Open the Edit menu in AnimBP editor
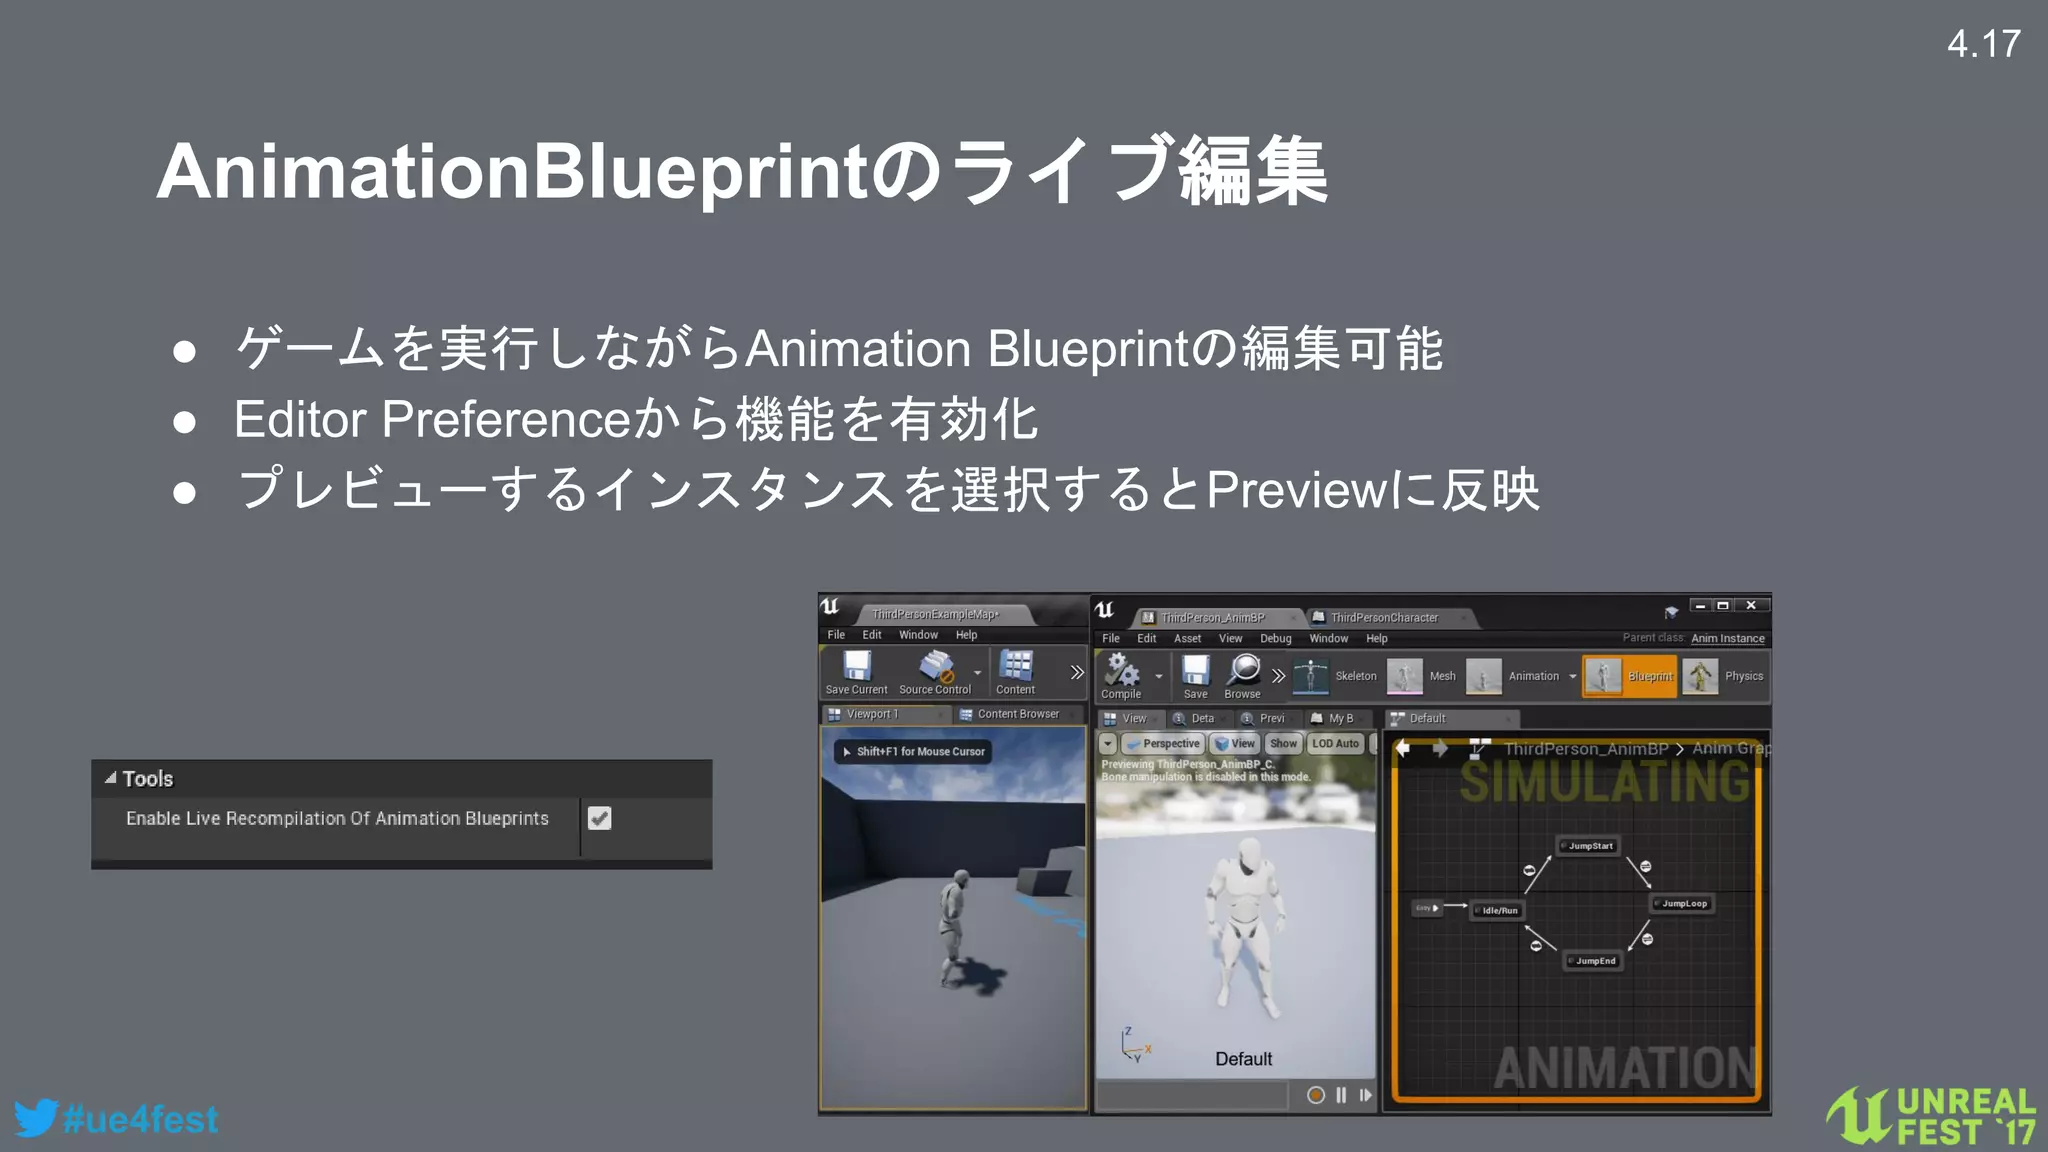This screenshot has height=1152, width=2048. (1146, 638)
